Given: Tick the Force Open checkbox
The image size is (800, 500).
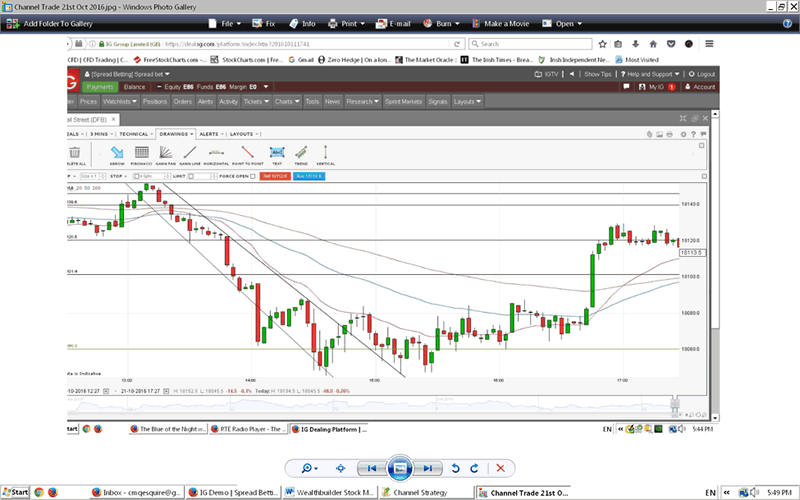Looking at the screenshot, I should click(x=254, y=176).
